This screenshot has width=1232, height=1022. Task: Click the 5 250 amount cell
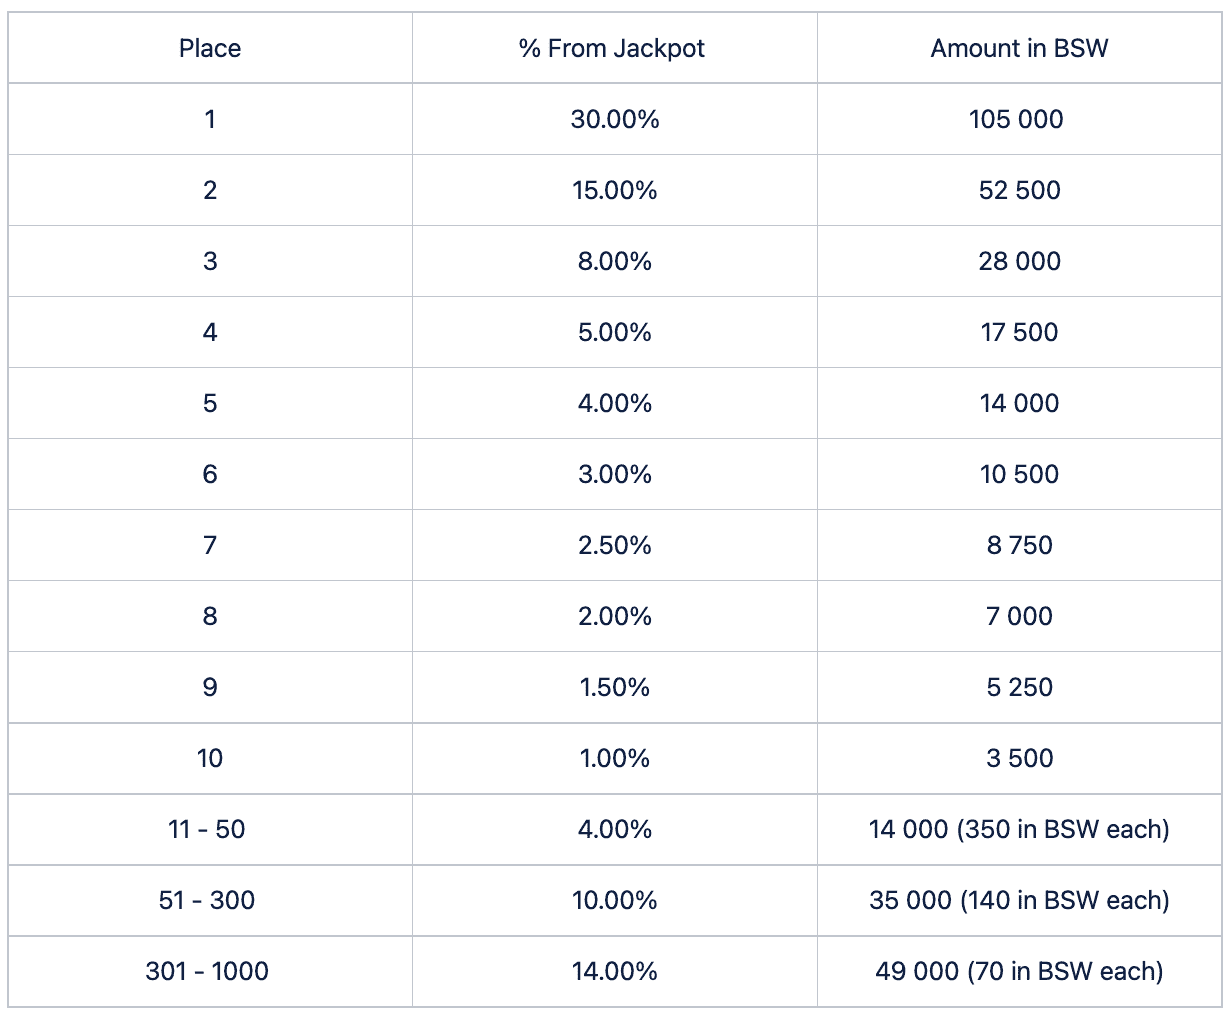point(1019,687)
